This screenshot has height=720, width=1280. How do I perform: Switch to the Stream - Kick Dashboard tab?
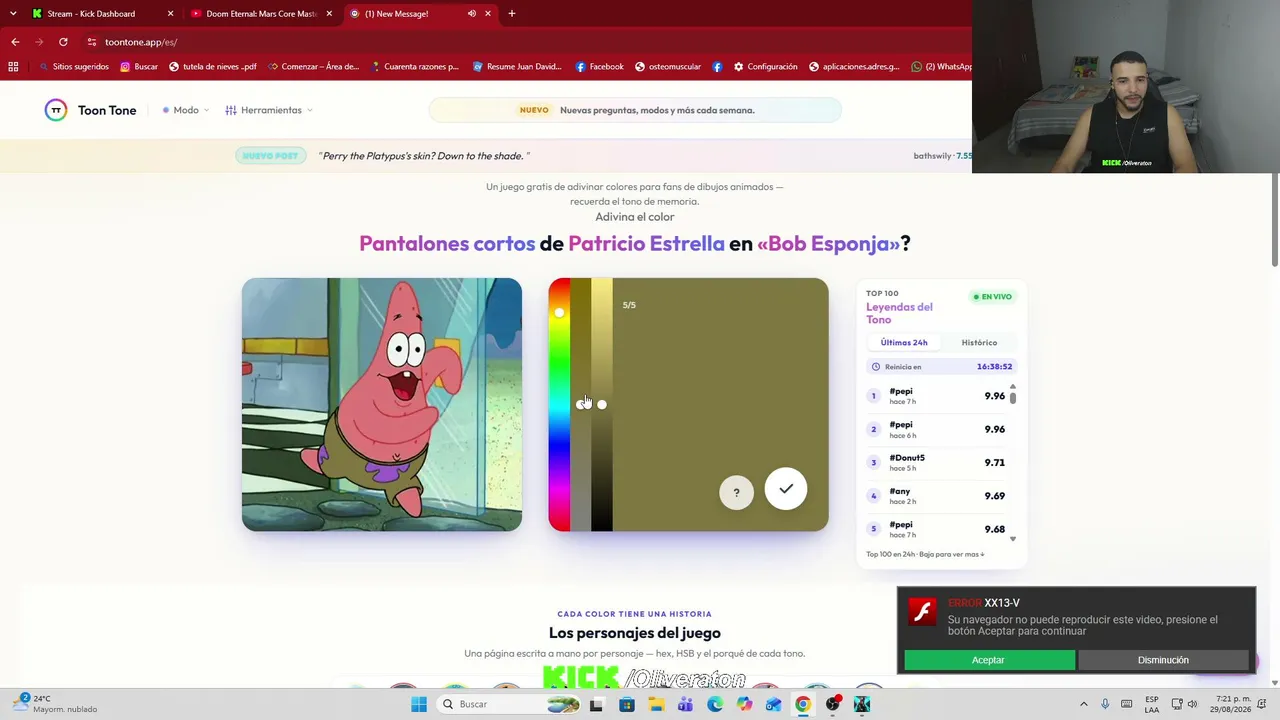(x=101, y=14)
